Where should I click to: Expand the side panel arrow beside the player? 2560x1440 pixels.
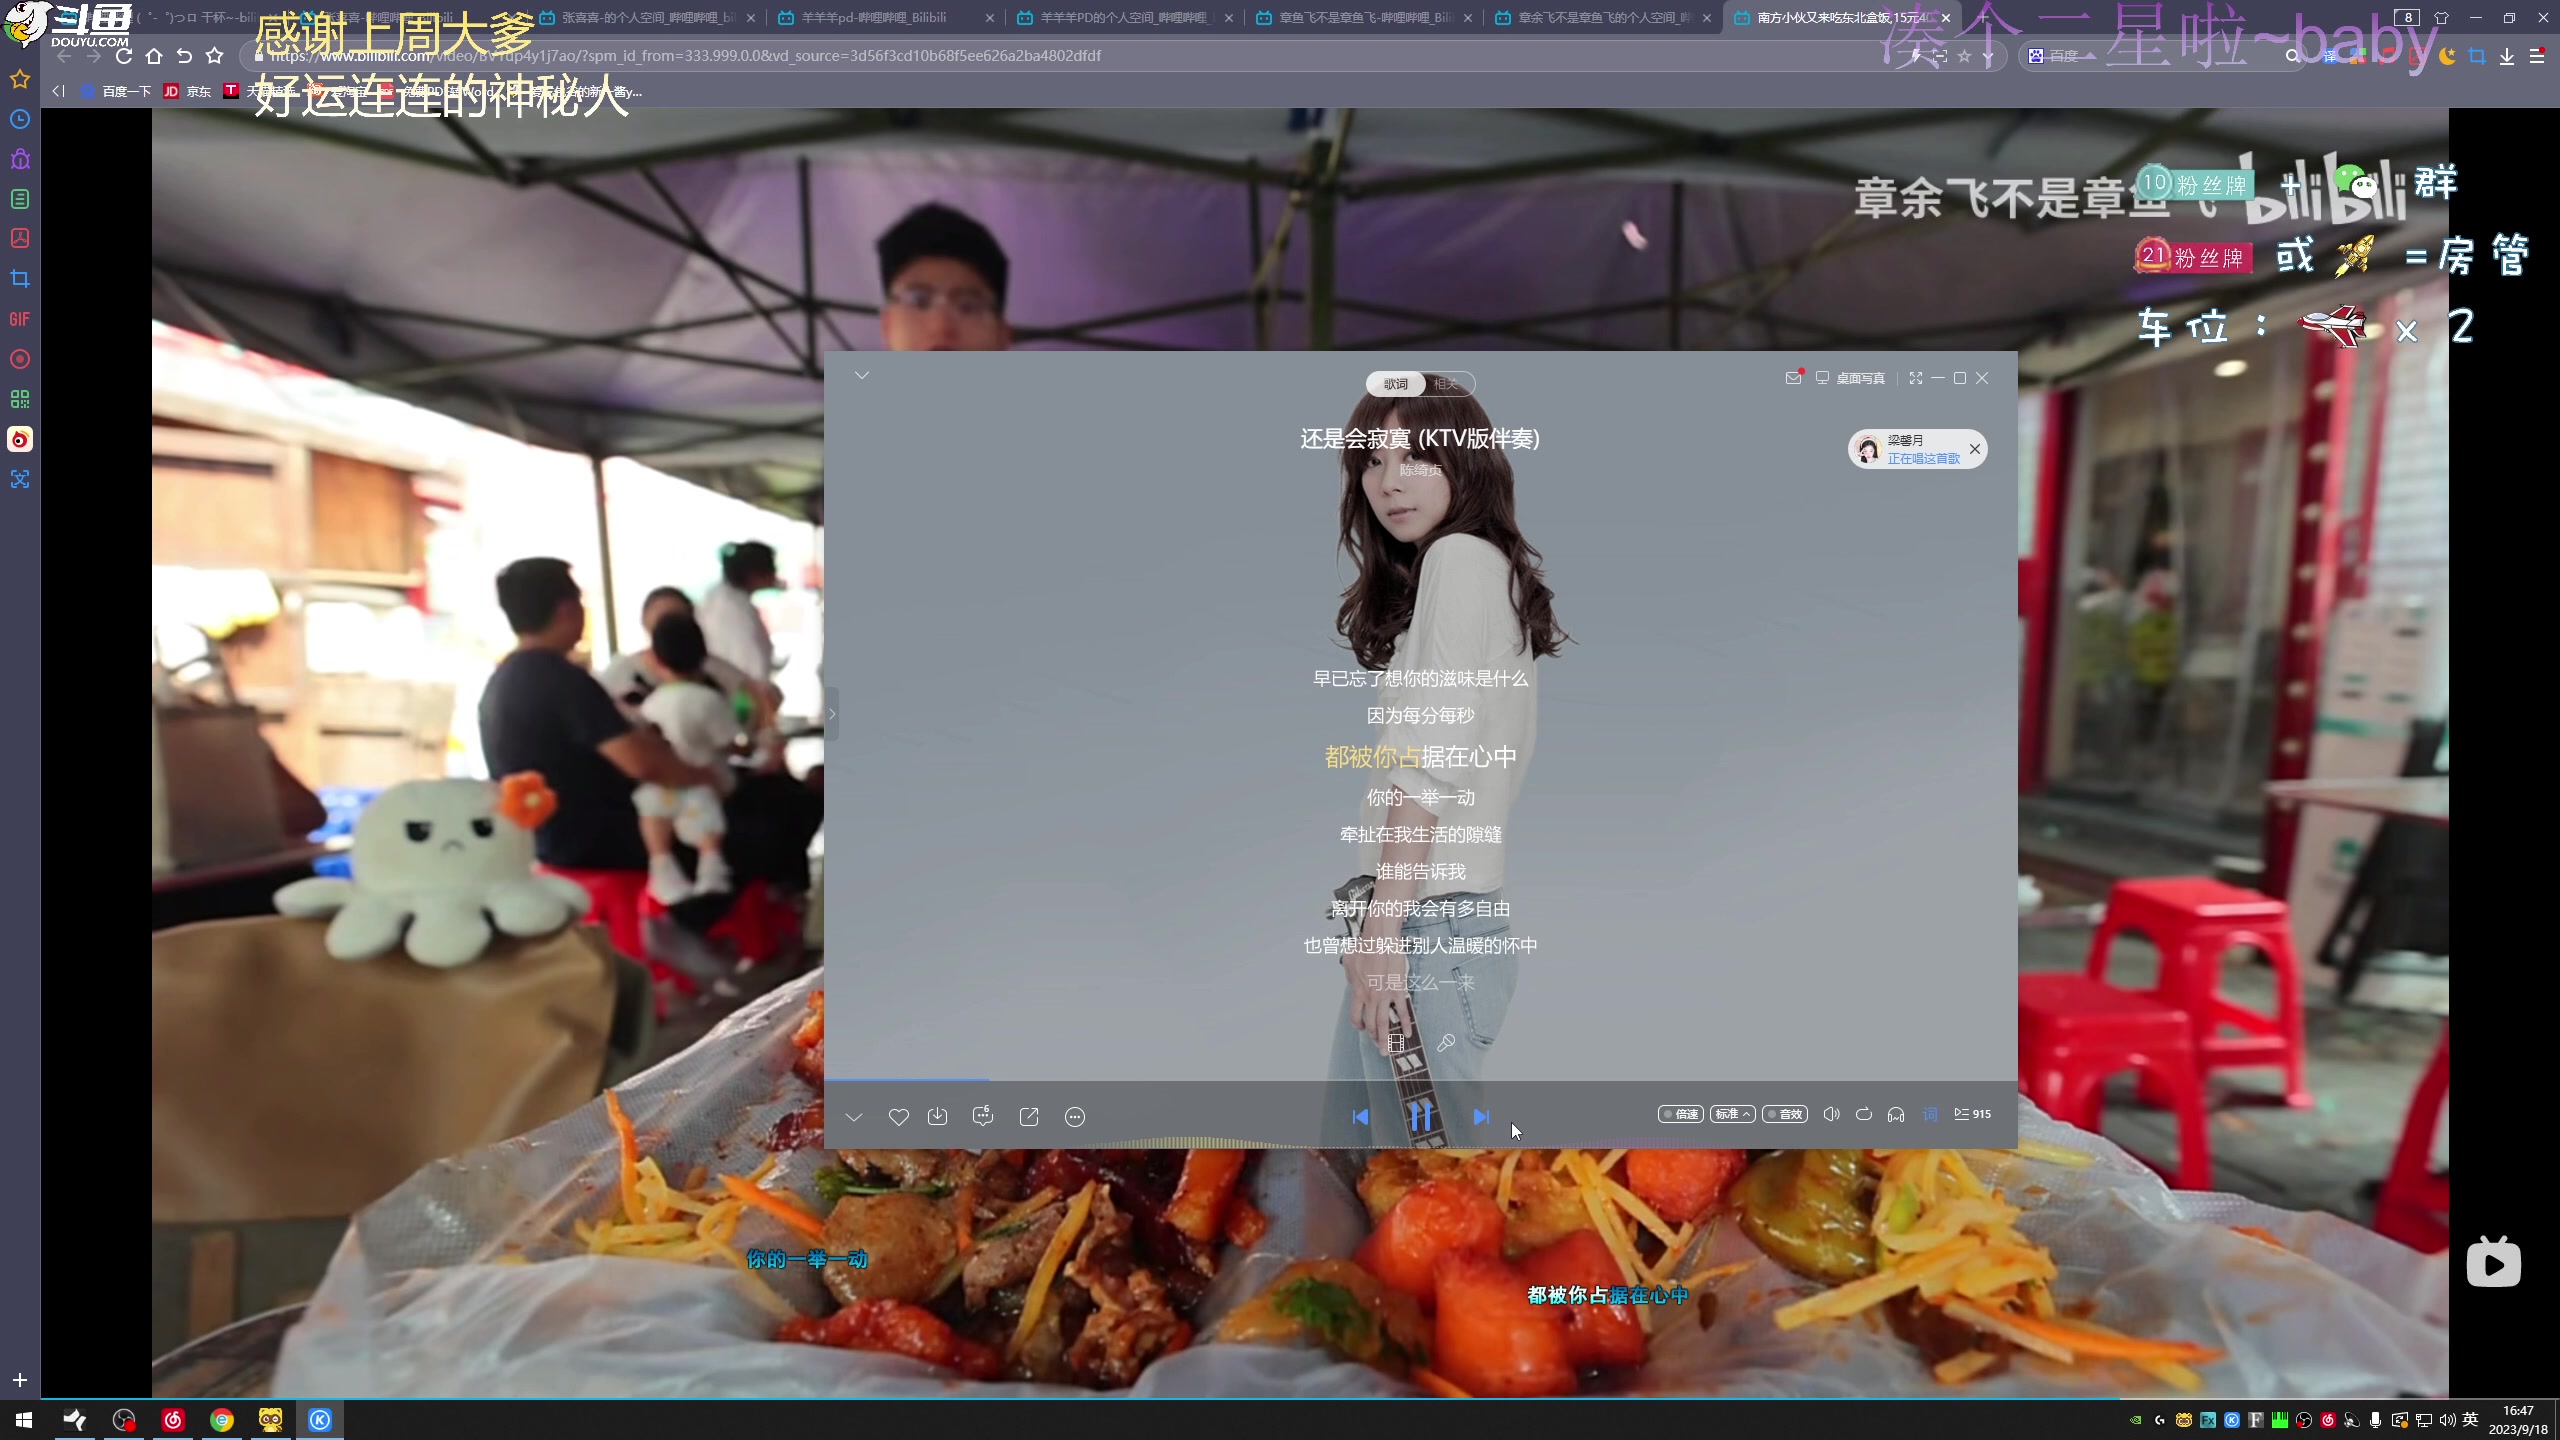831,714
